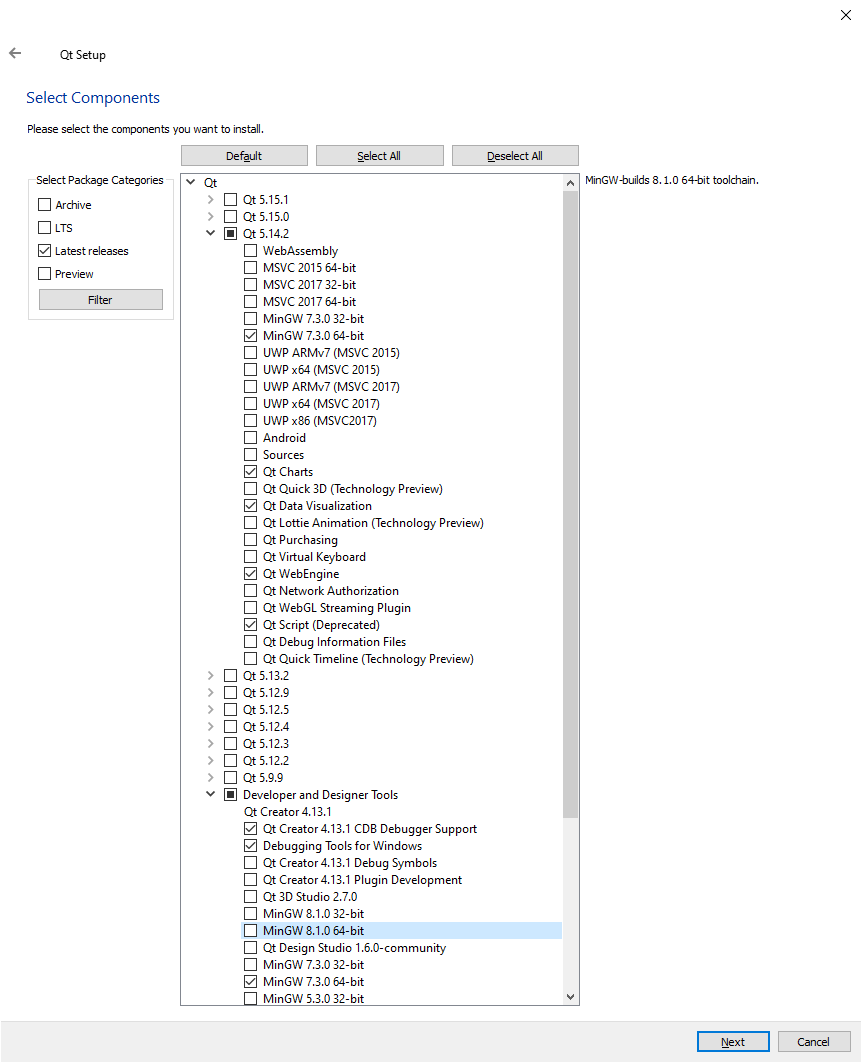Uncheck Qt Data Visualization checkbox

pyautogui.click(x=251, y=506)
